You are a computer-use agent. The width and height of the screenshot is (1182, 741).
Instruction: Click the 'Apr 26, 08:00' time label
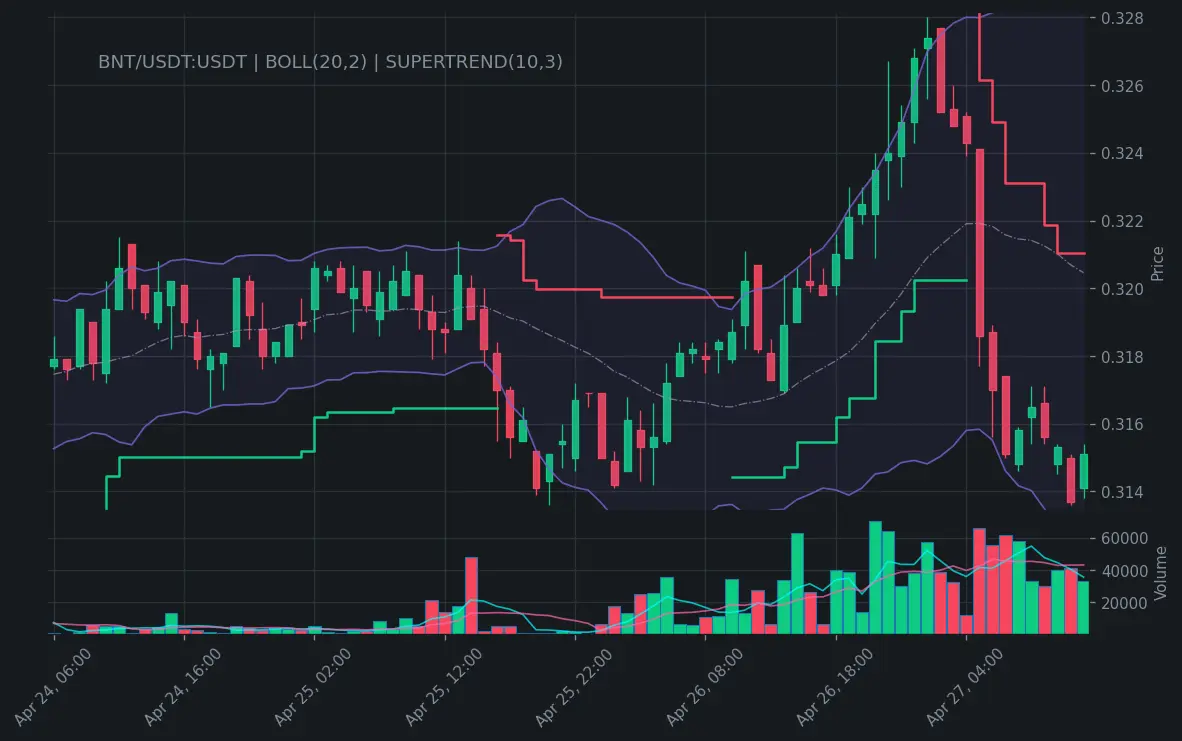coord(704,687)
